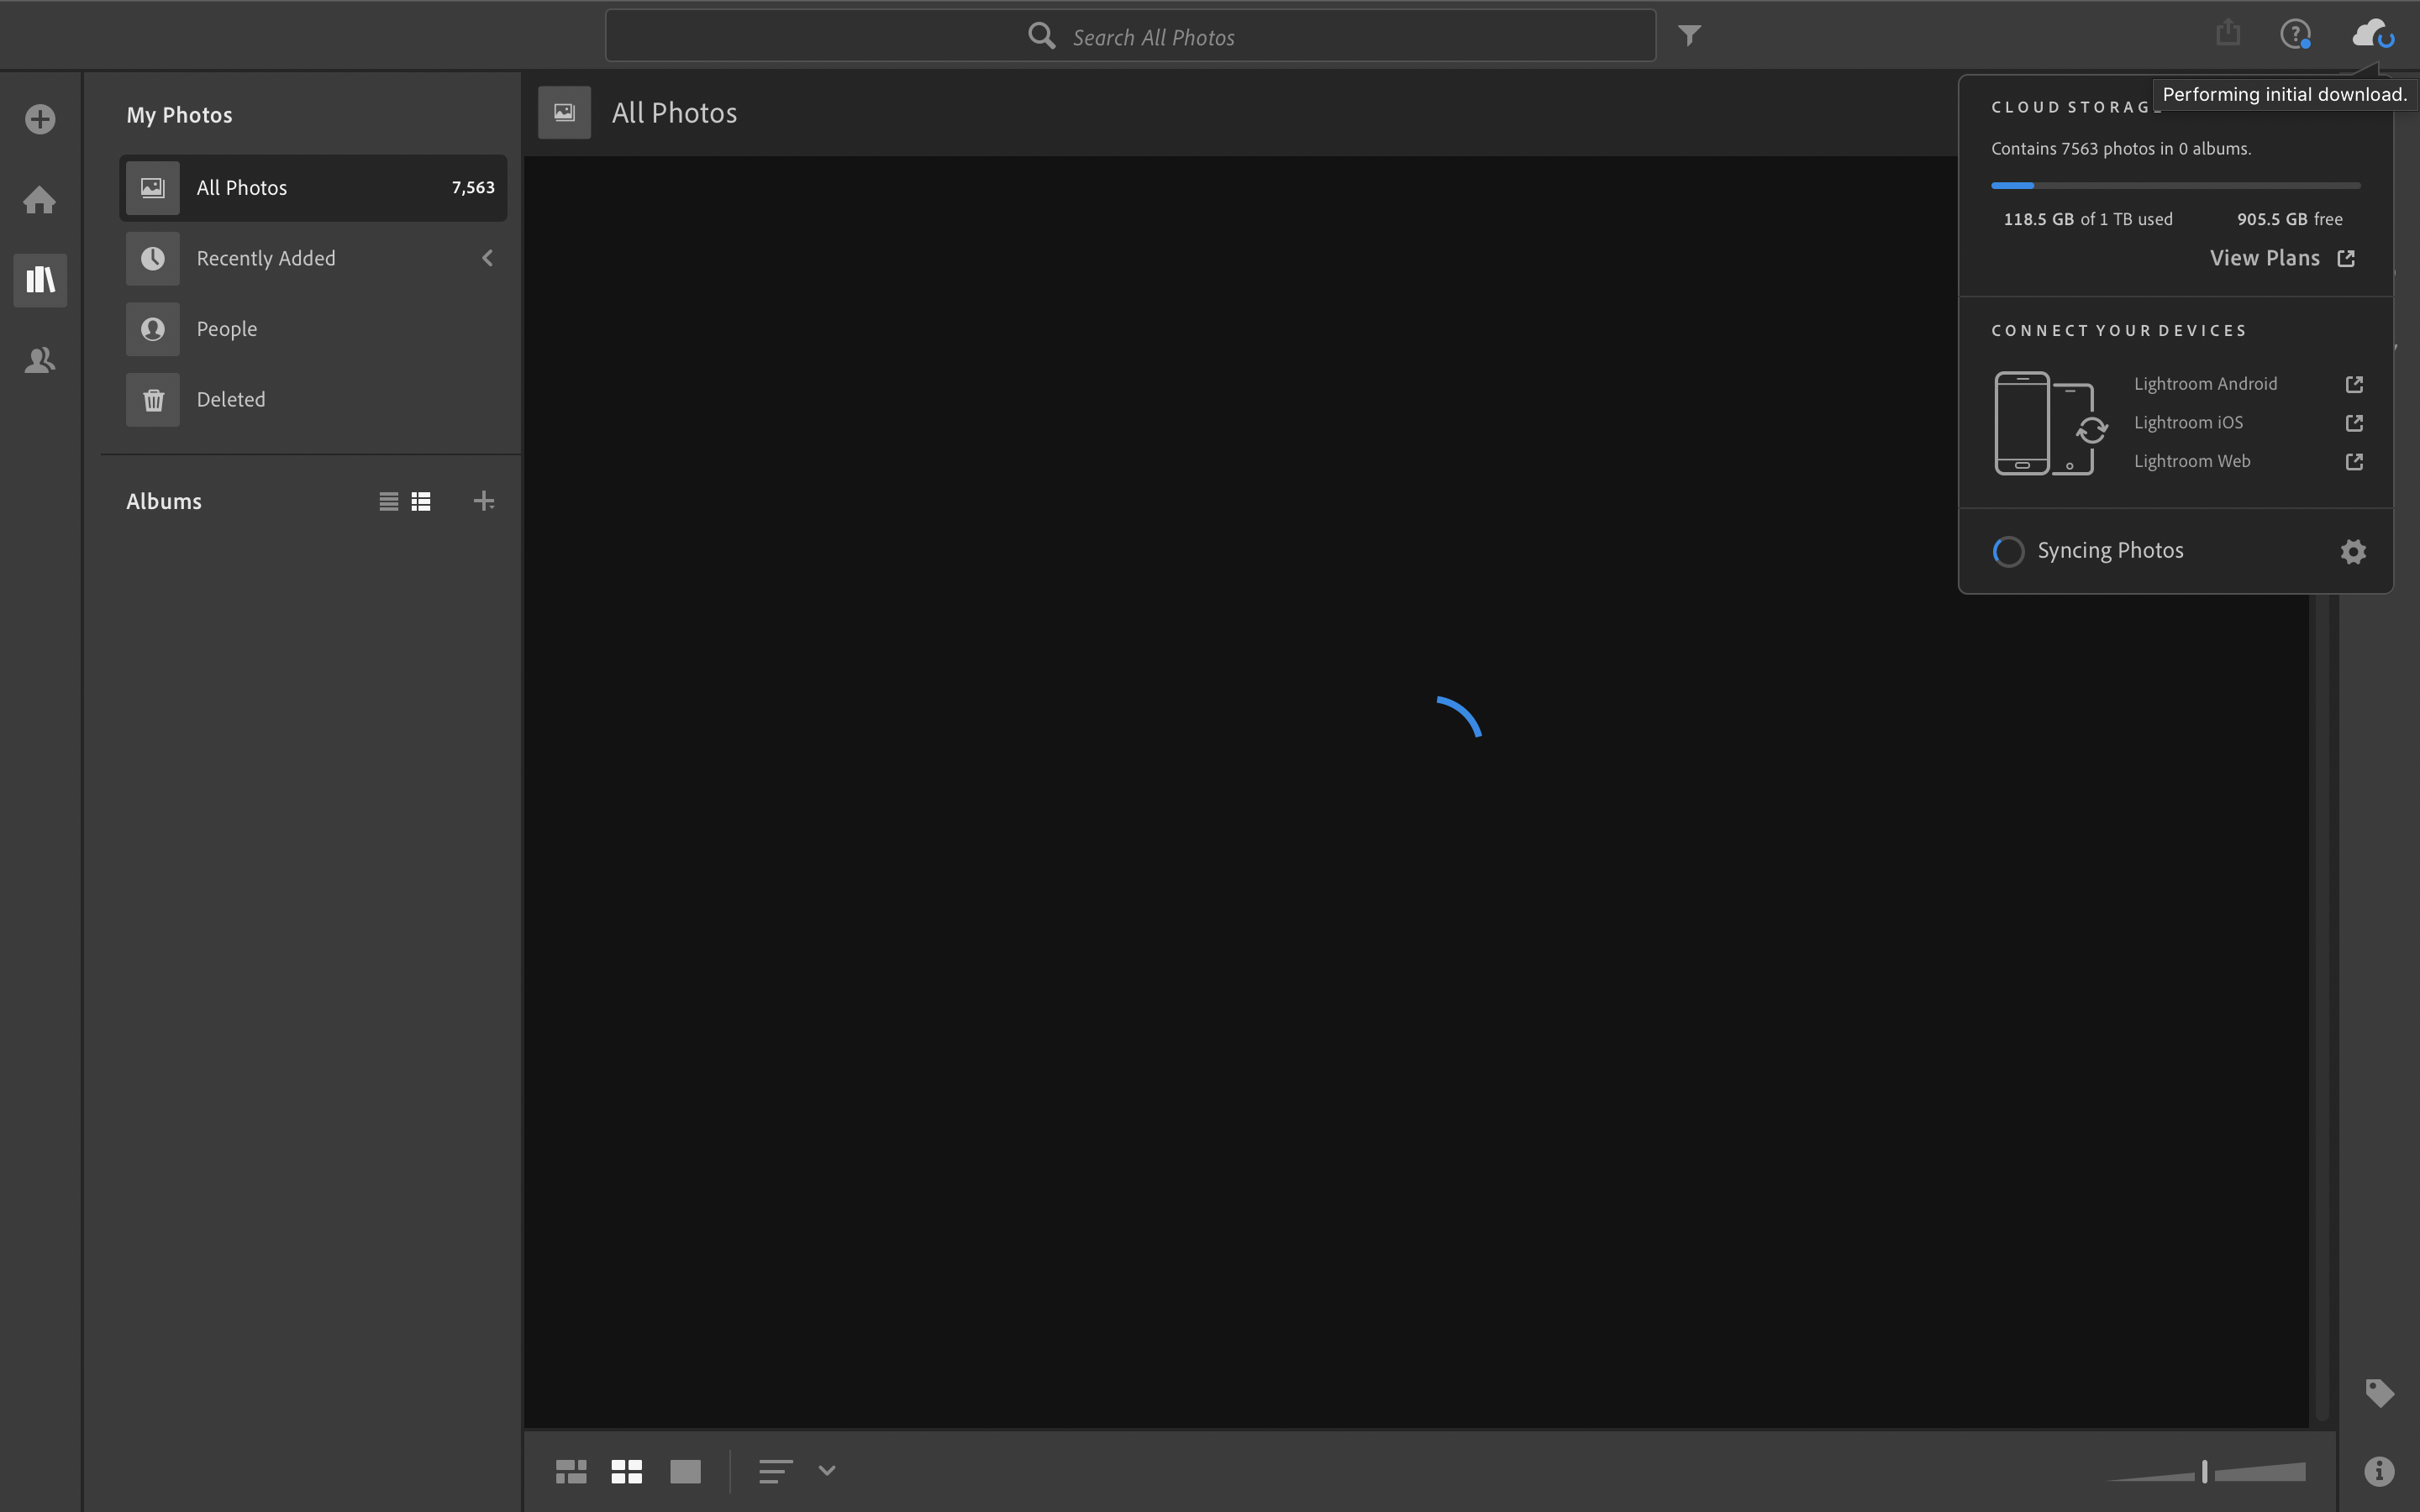This screenshot has width=2420, height=1512.
Task: Open the Lightroom iOS link
Action: (2248, 423)
